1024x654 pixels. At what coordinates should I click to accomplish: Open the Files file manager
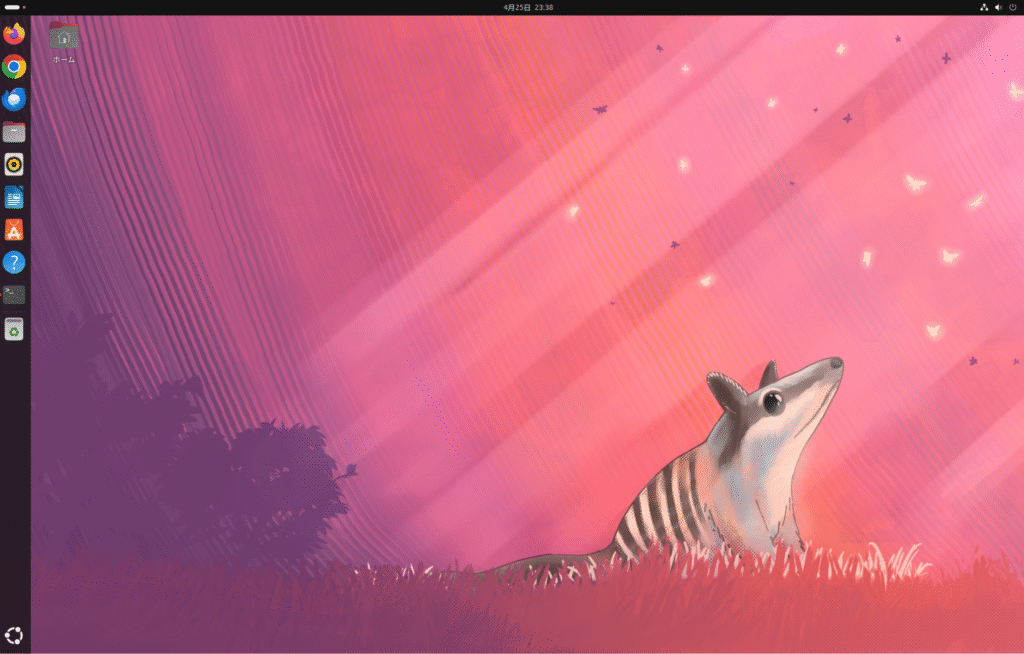[14, 132]
